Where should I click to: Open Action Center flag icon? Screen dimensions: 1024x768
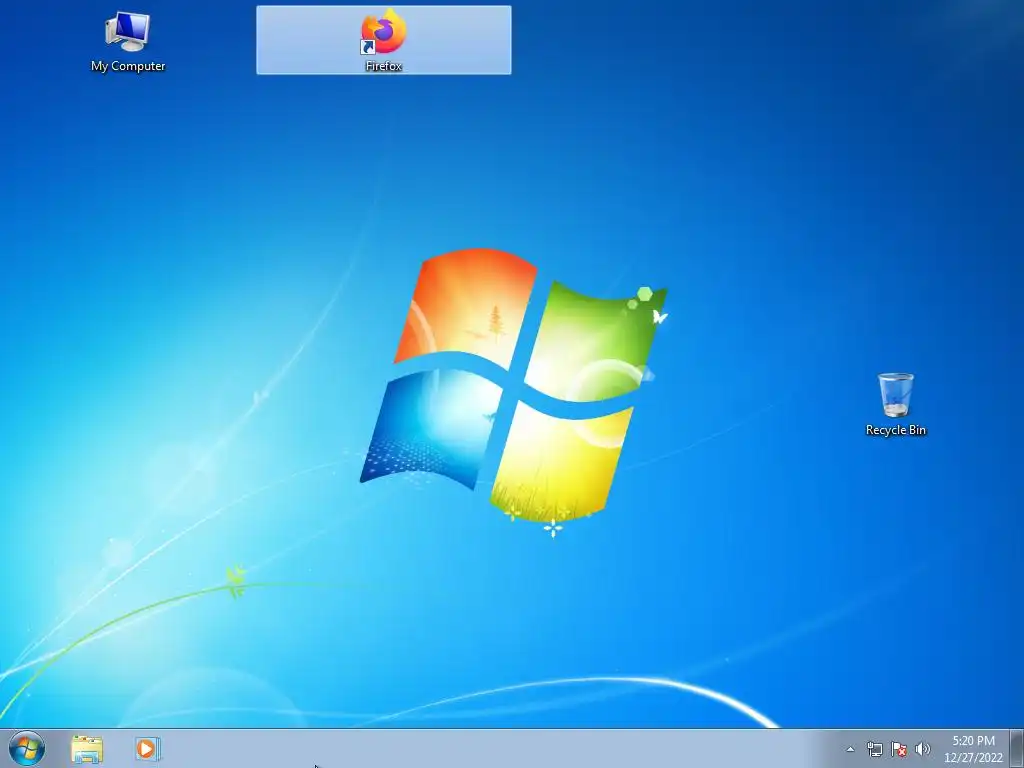click(899, 749)
